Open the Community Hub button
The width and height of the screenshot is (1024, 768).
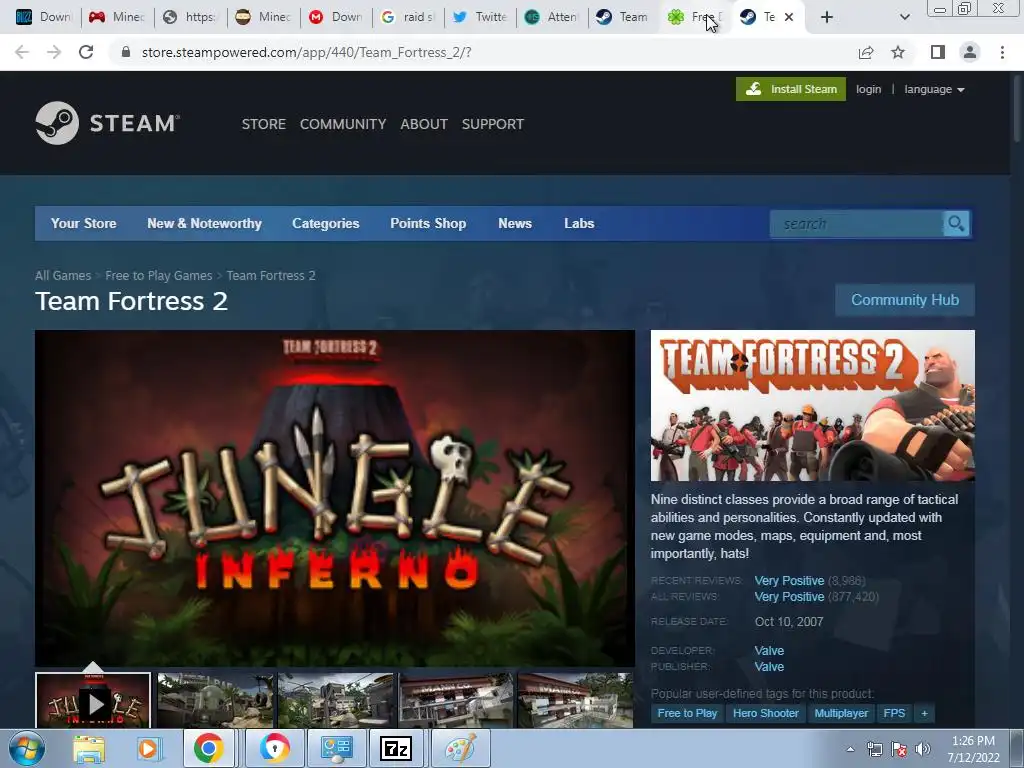click(x=905, y=300)
